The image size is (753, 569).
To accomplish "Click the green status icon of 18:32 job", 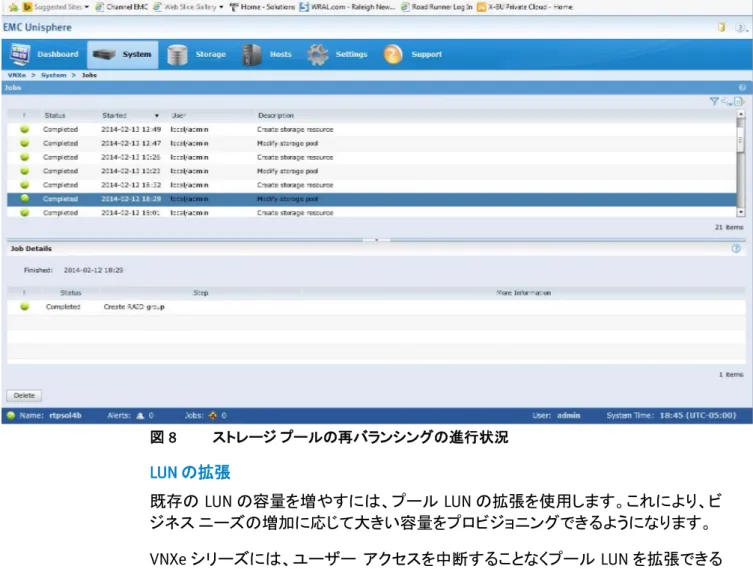I will point(24,185).
